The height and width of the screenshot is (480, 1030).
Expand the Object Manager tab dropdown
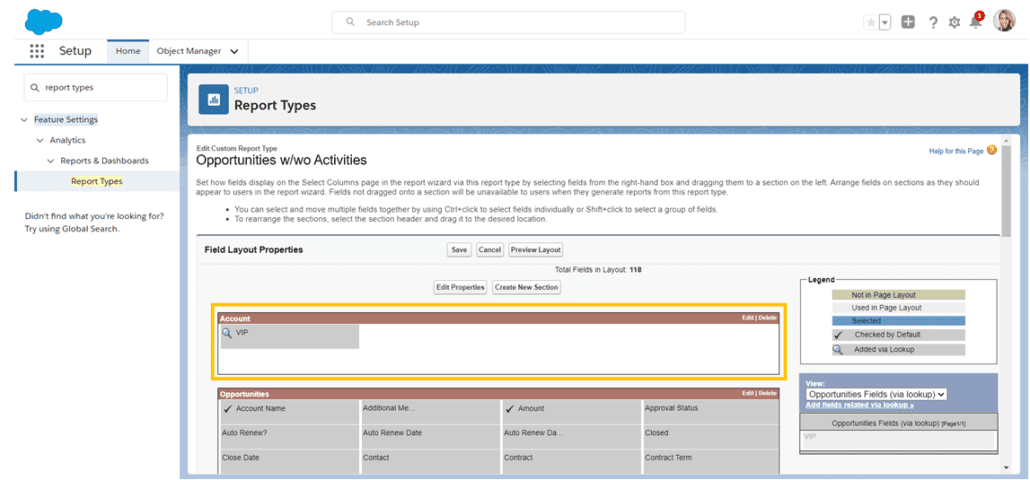pos(234,51)
